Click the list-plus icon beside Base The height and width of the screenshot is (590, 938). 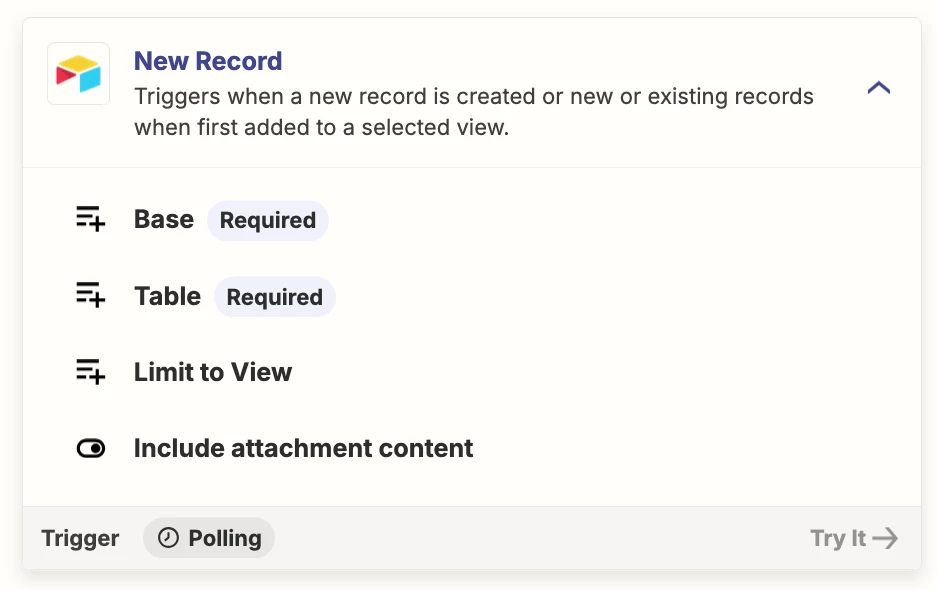click(x=90, y=218)
